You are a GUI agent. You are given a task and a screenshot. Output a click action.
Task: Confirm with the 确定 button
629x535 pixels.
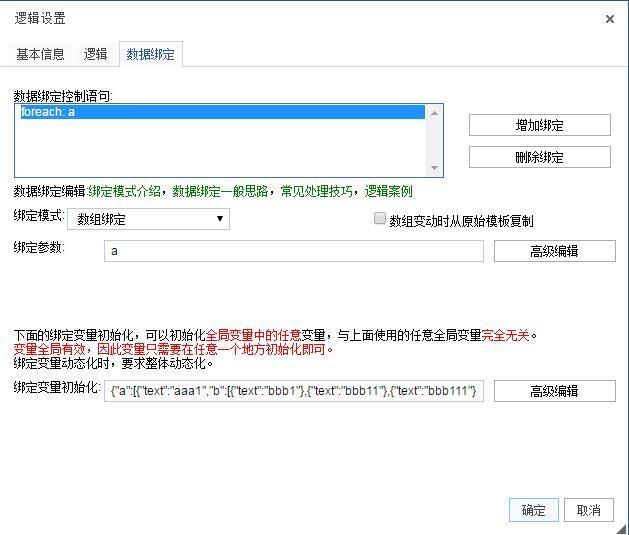pyautogui.click(x=533, y=510)
